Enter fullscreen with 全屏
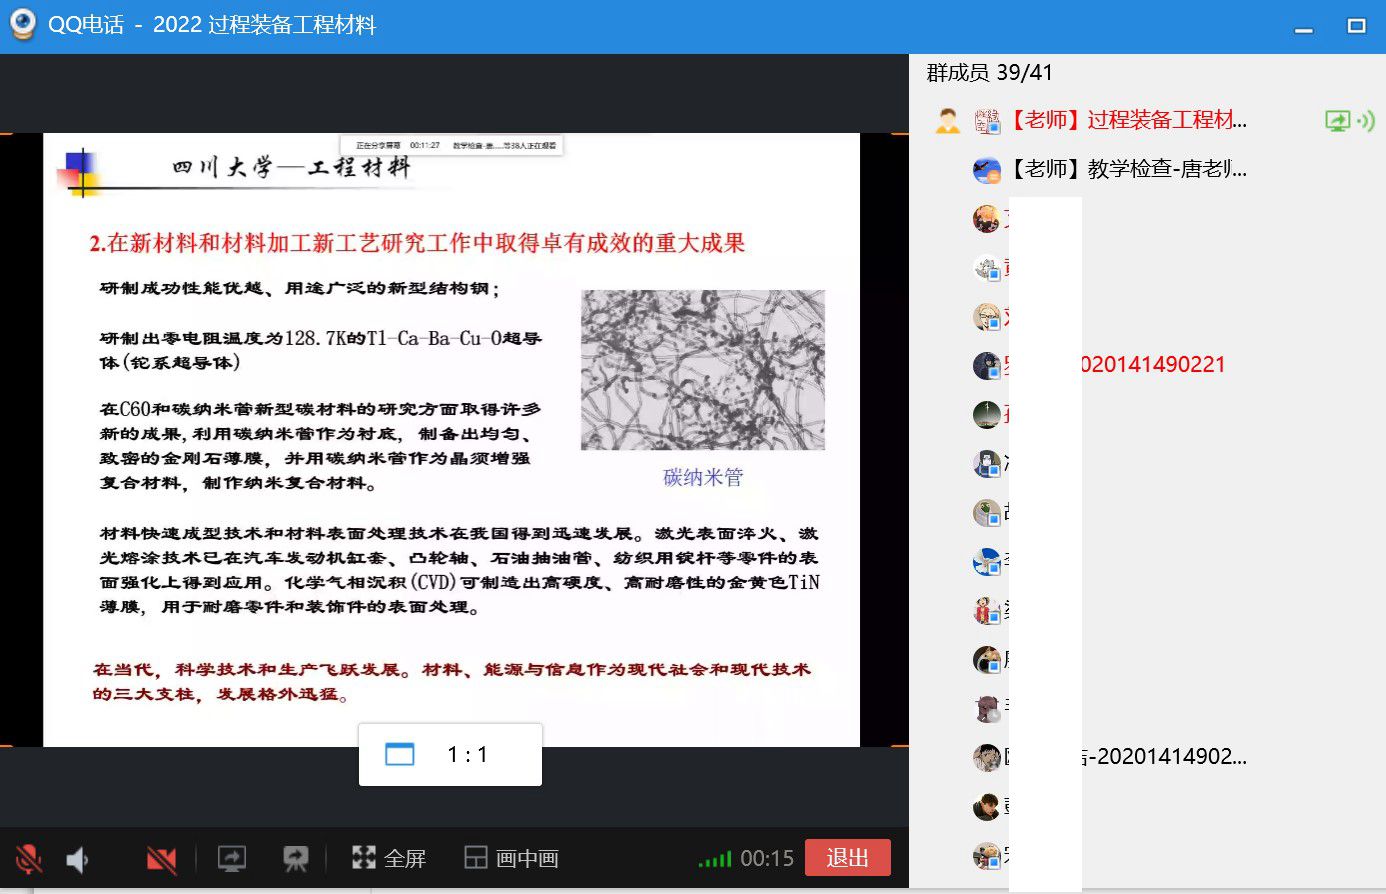 click(389, 858)
